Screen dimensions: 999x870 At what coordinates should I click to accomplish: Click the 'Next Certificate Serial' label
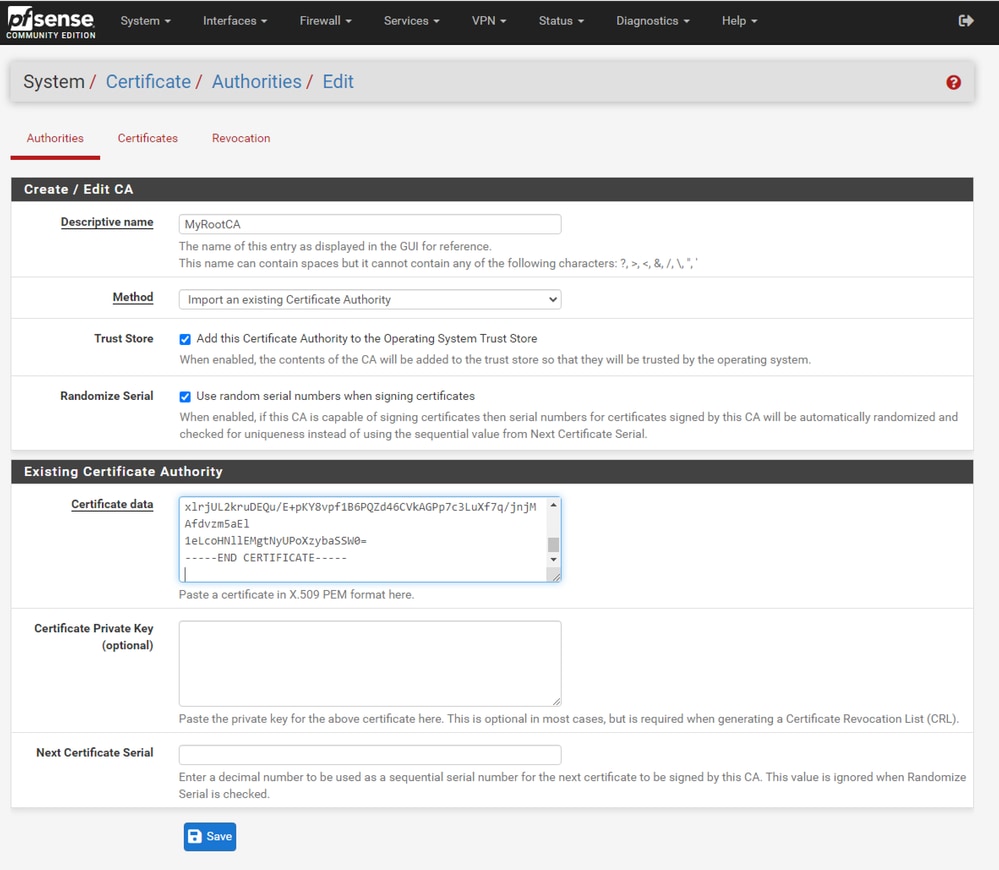94,752
